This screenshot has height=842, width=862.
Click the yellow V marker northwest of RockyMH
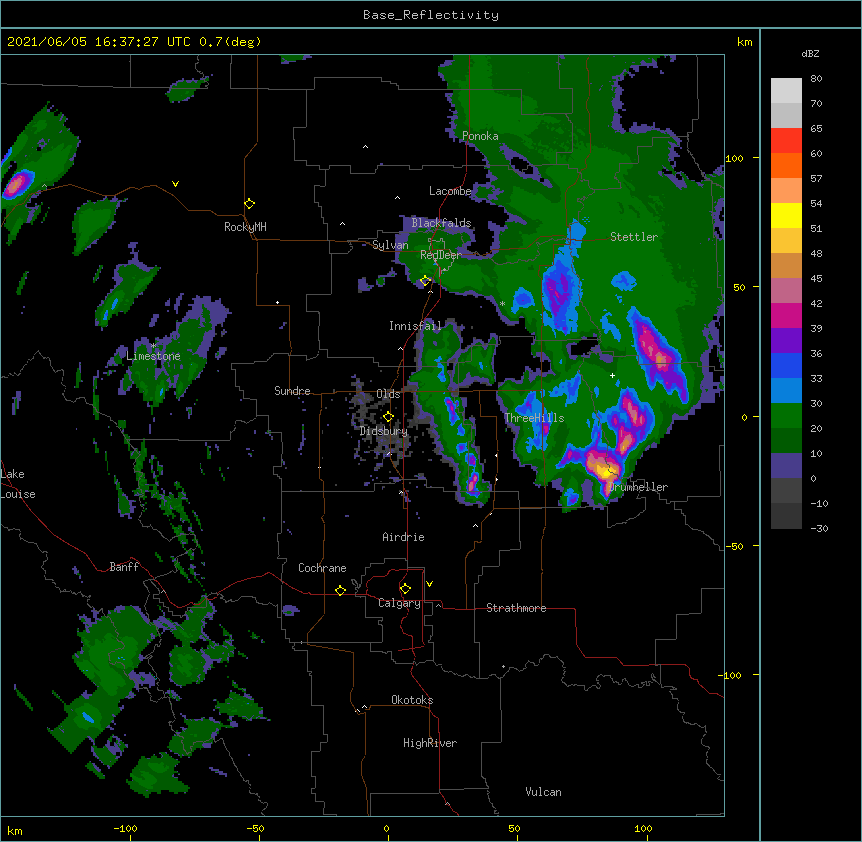175,184
